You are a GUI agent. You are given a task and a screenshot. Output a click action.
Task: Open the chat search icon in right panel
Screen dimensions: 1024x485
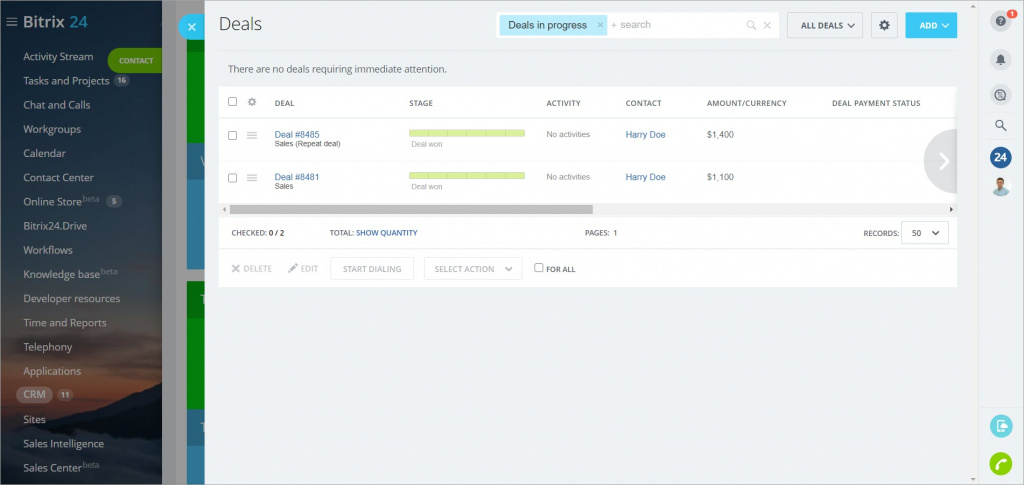coord(1000,95)
